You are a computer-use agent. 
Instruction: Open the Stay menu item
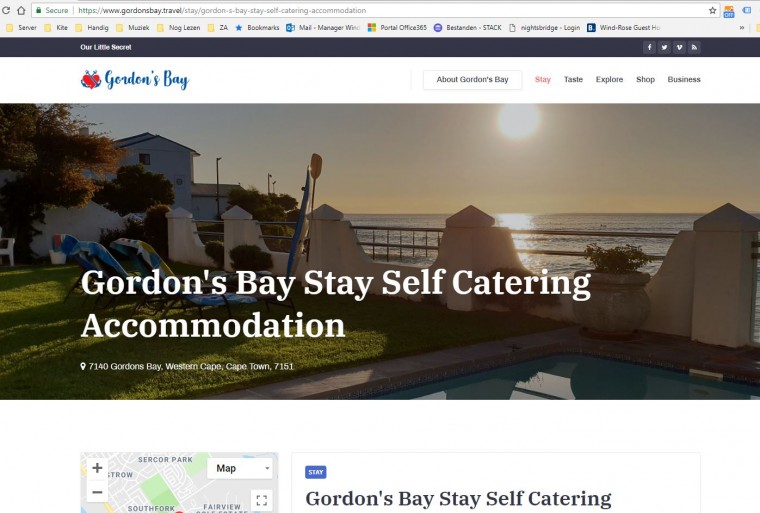(542, 80)
